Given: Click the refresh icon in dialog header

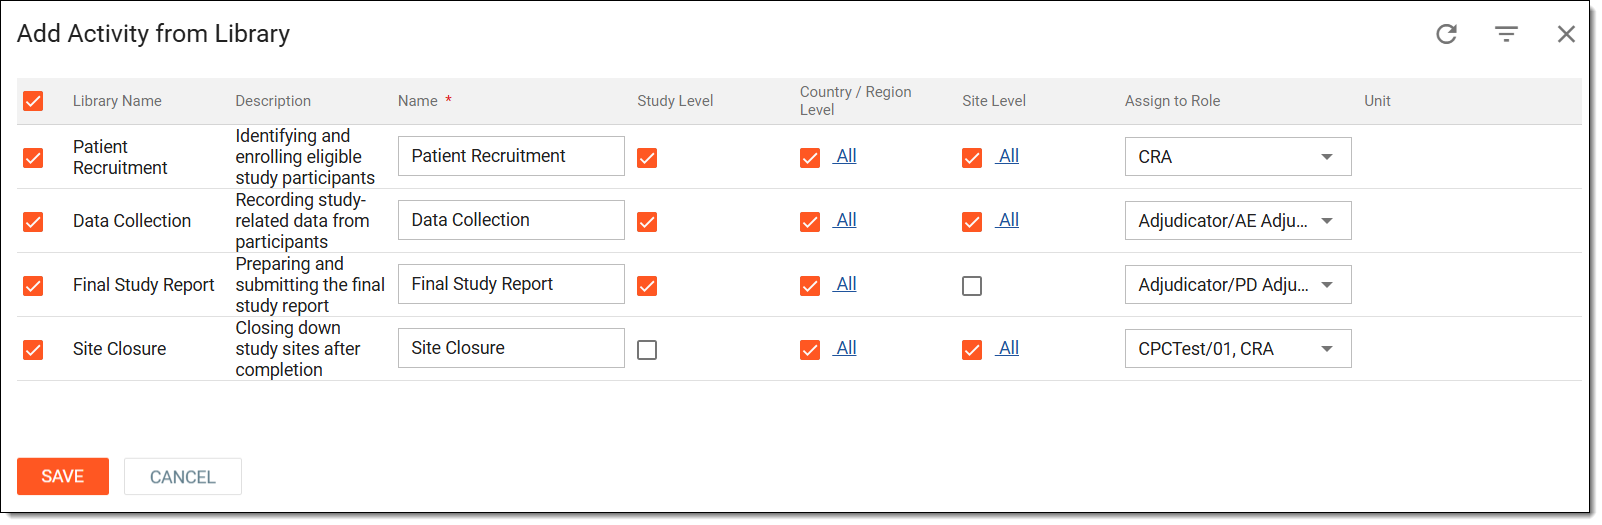Looking at the screenshot, I should [x=1446, y=34].
